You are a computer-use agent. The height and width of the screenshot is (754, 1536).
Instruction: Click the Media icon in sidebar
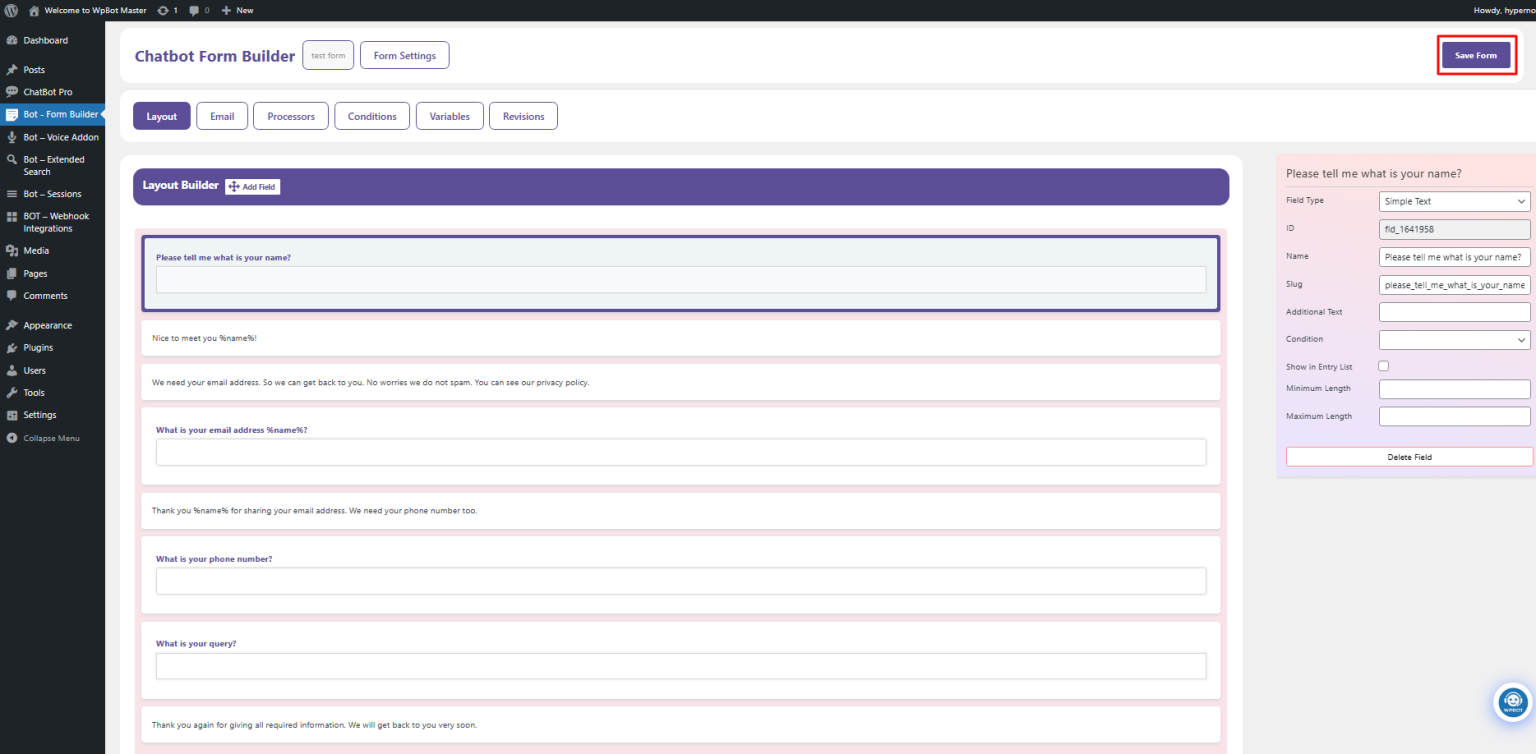point(12,251)
